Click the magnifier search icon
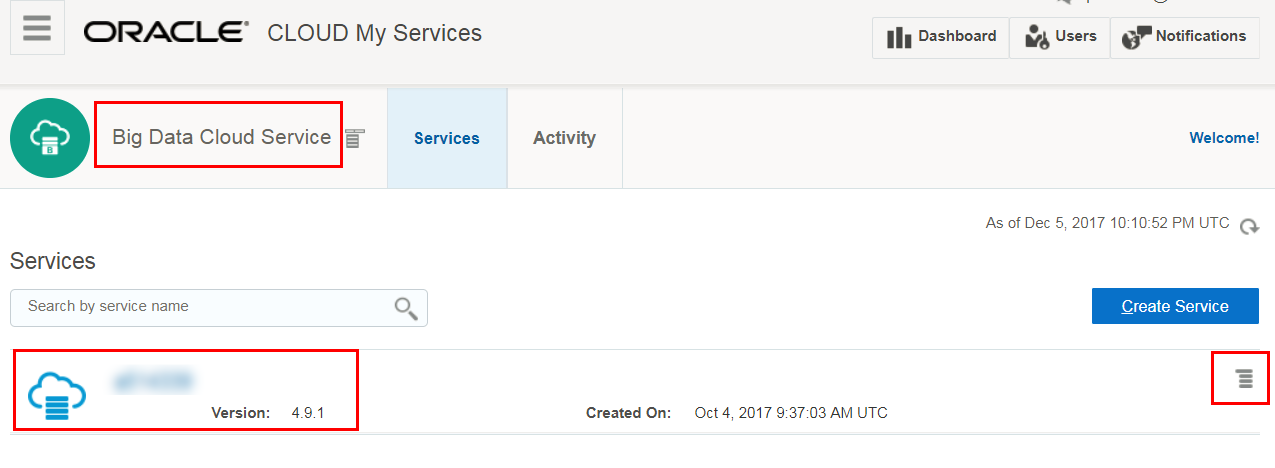1275x468 pixels. (406, 308)
